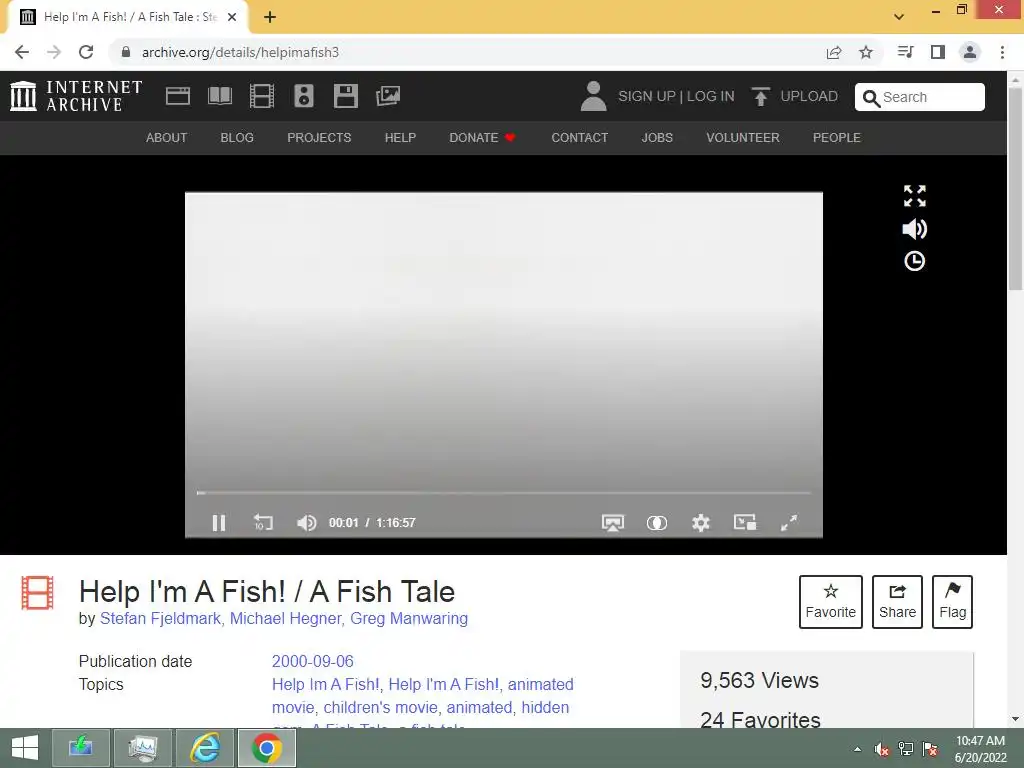Screen dimensions: 1024x768
Task: Open the playback history clock icon
Action: pos(914,261)
